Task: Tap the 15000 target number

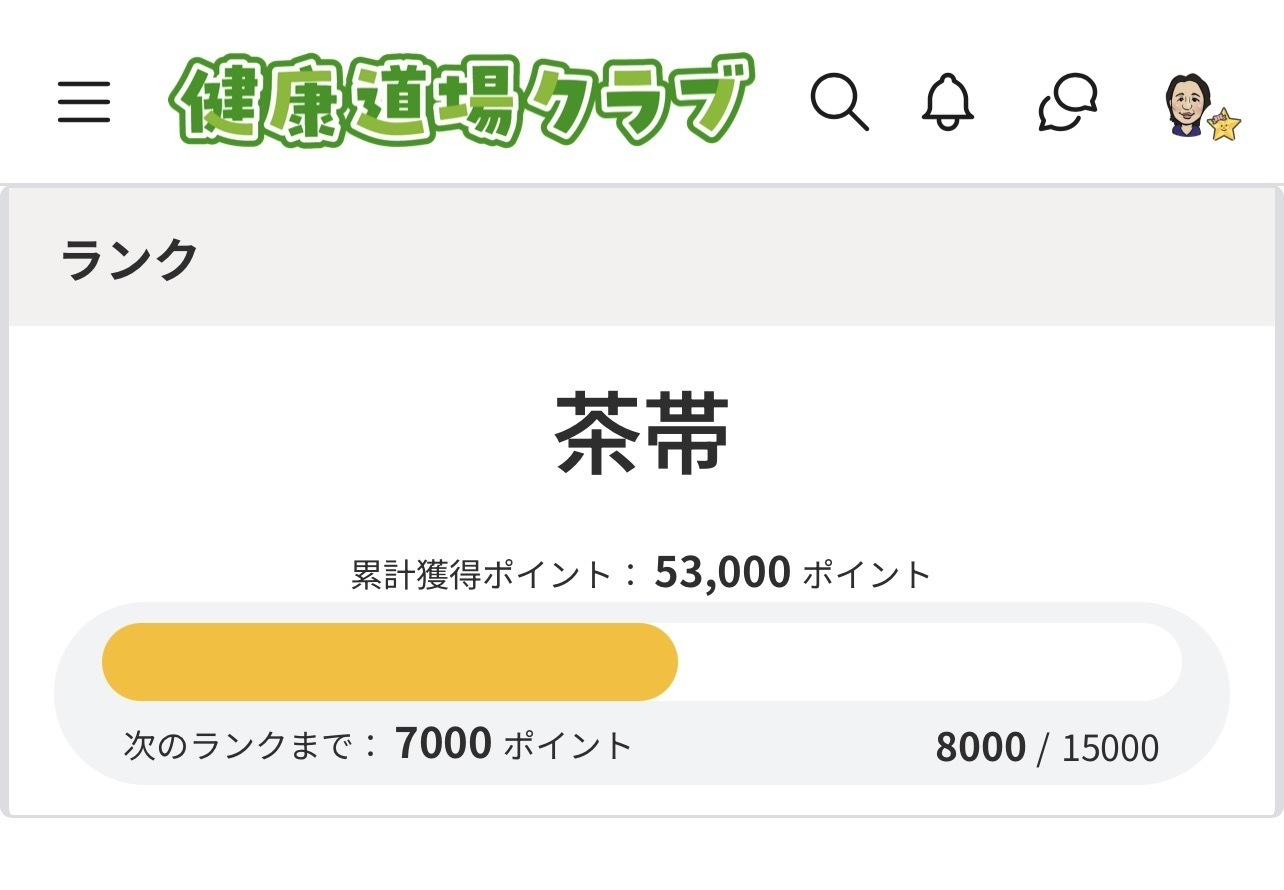Action: (x=1110, y=749)
